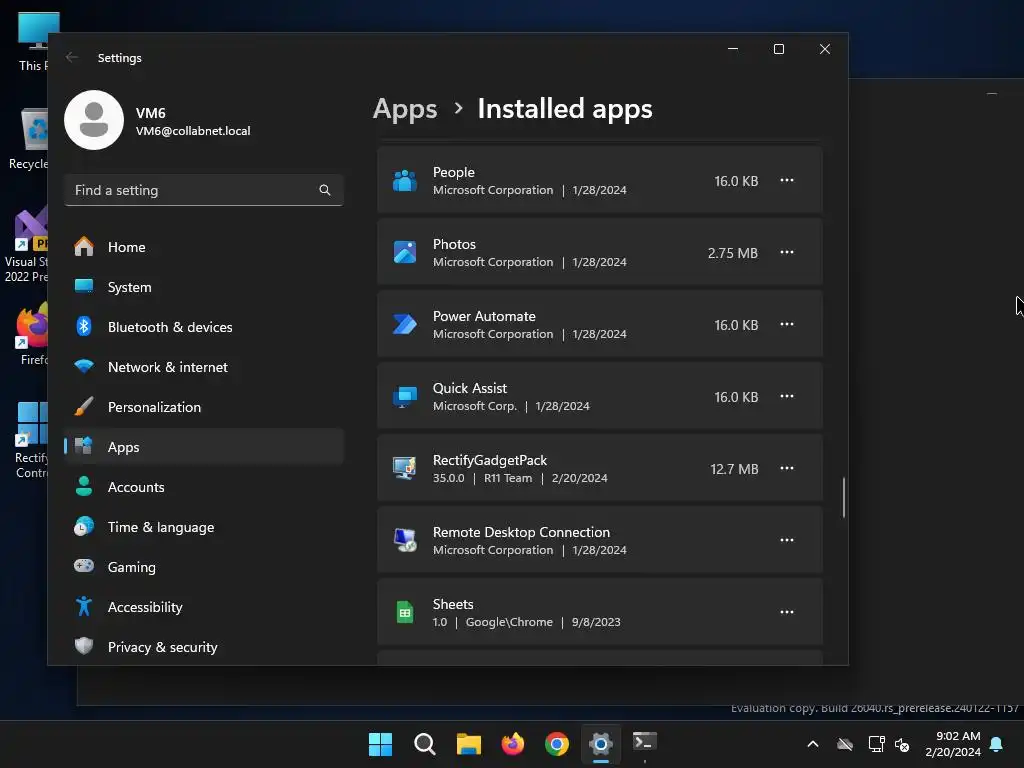Click the search magnifier in Find a setting
Image resolution: width=1024 pixels, height=768 pixels.
coord(325,190)
